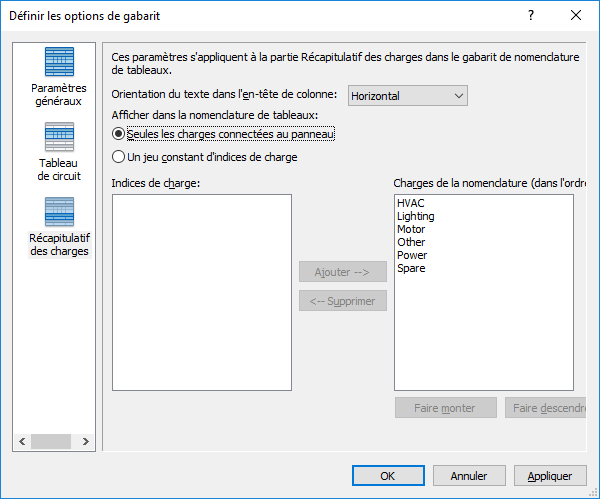Screen dimensions: 600x499
Task: Select the Tableau de circuit icon
Action: click(x=59, y=137)
